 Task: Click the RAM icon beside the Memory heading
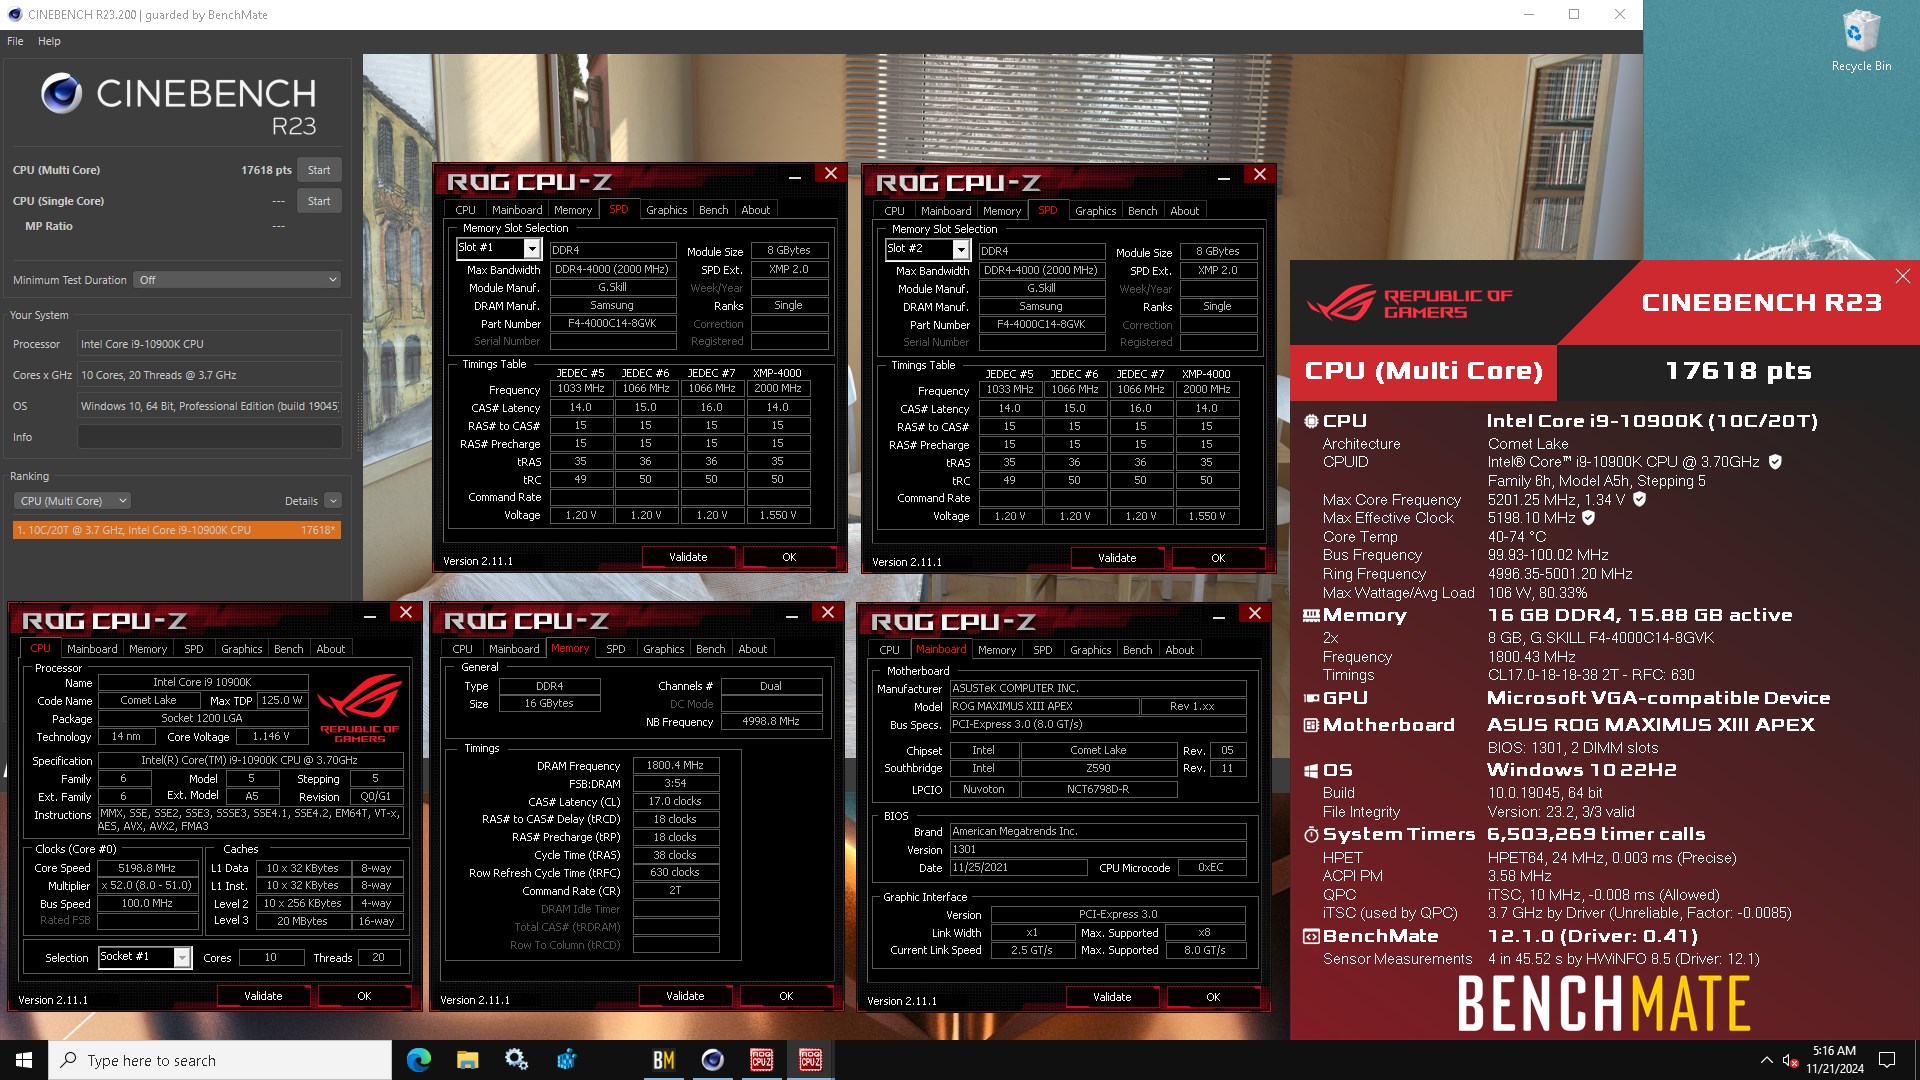click(1311, 615)
